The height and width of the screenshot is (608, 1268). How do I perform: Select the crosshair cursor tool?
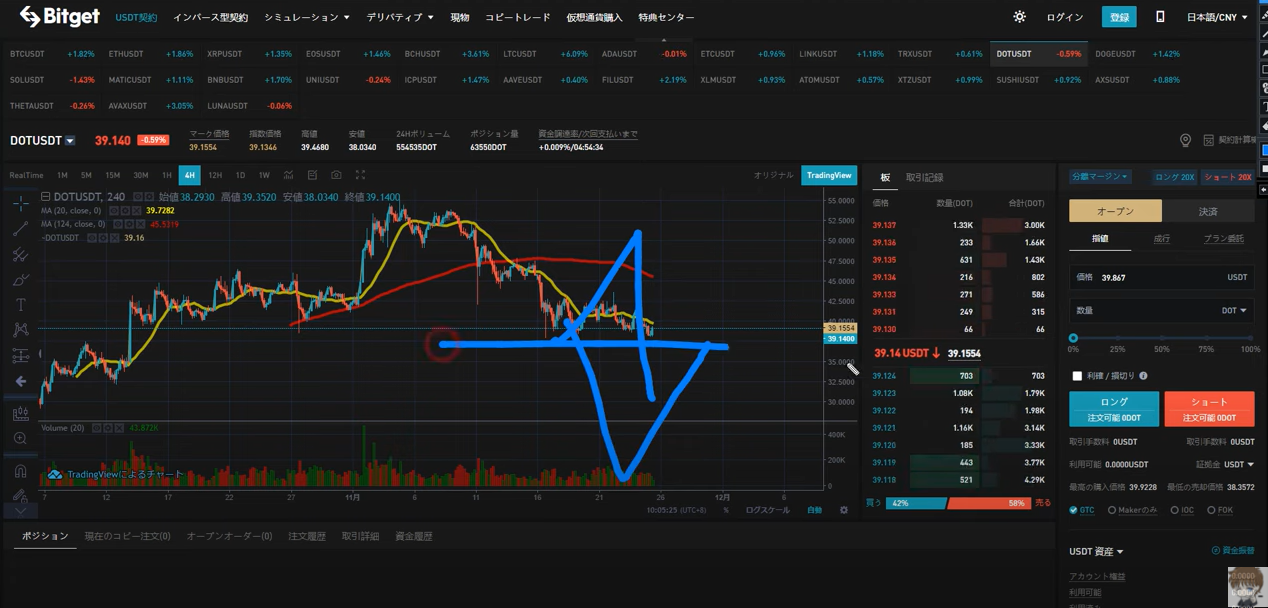tap(20, 204)
